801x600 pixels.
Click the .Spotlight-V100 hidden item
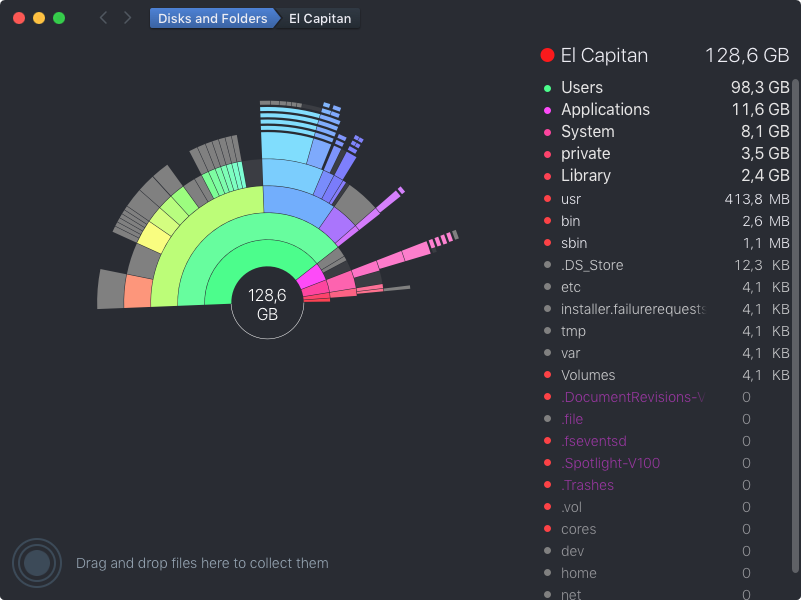coord(610,463)
